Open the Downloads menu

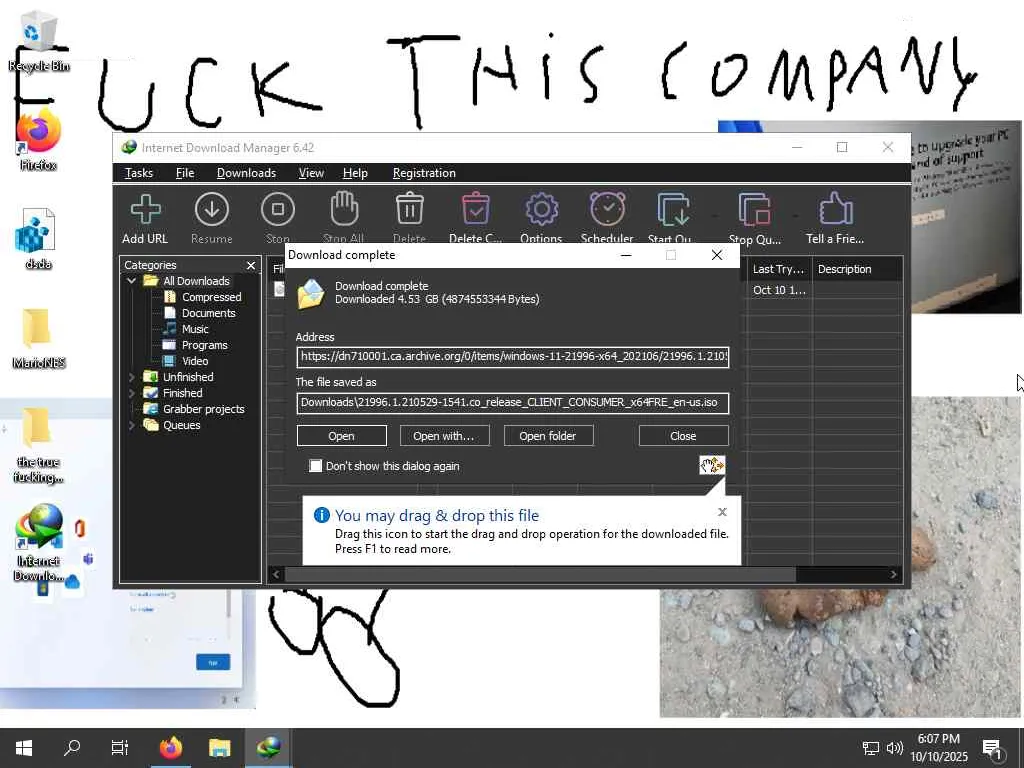click(246, 173)
